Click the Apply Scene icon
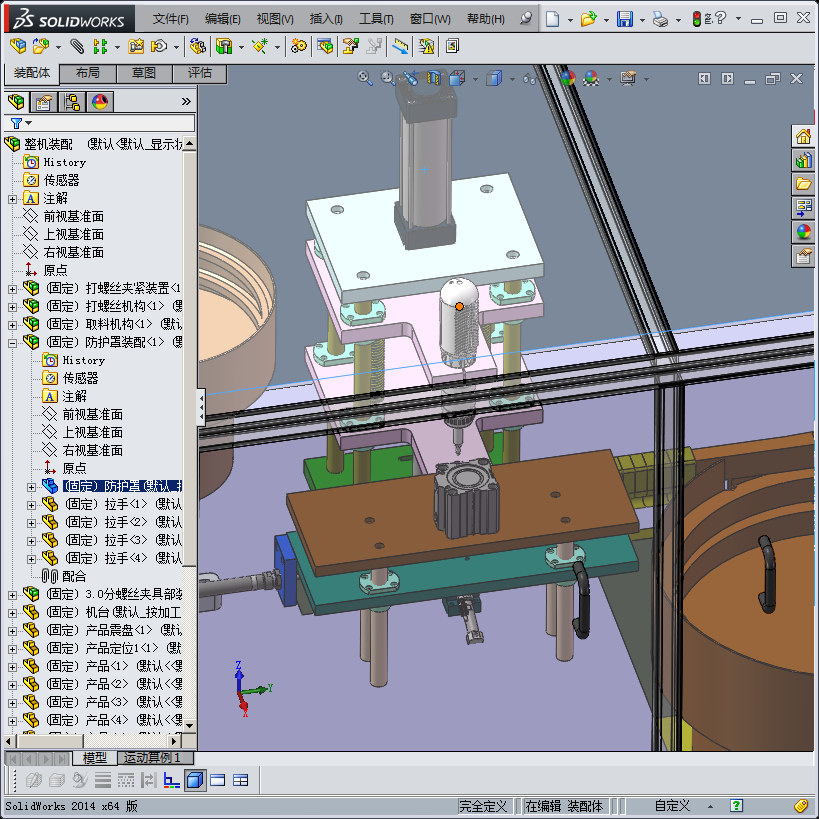This screenshot has width=819, height=819. (591, 78)
